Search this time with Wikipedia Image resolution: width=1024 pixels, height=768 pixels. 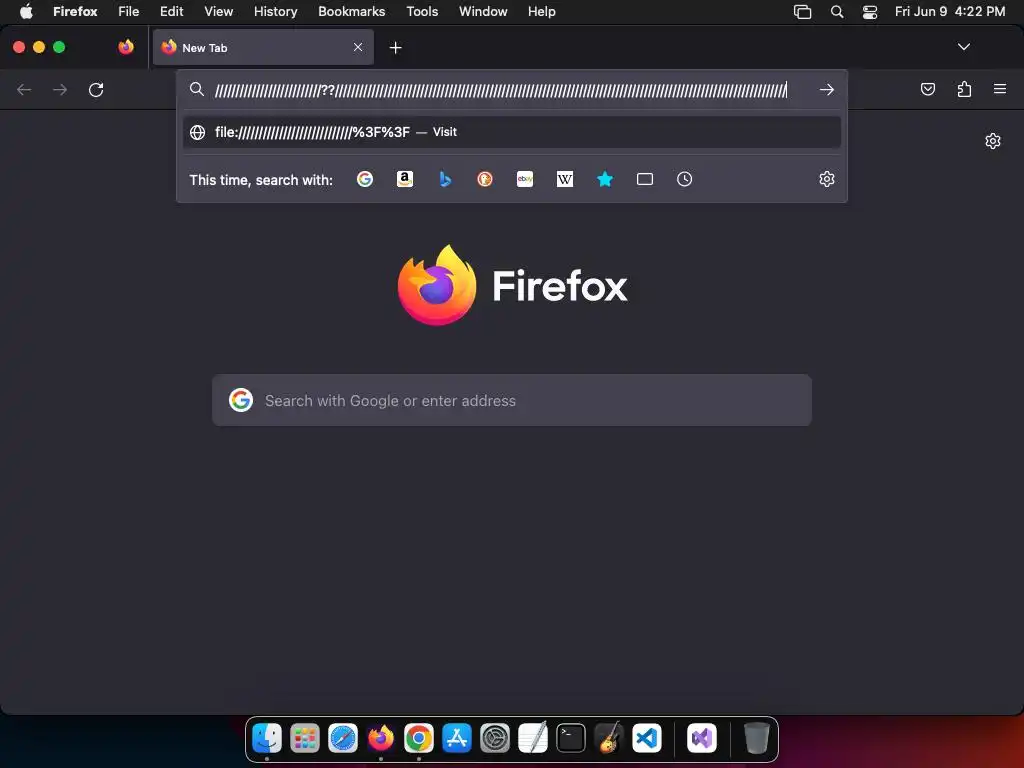[565, 179]
